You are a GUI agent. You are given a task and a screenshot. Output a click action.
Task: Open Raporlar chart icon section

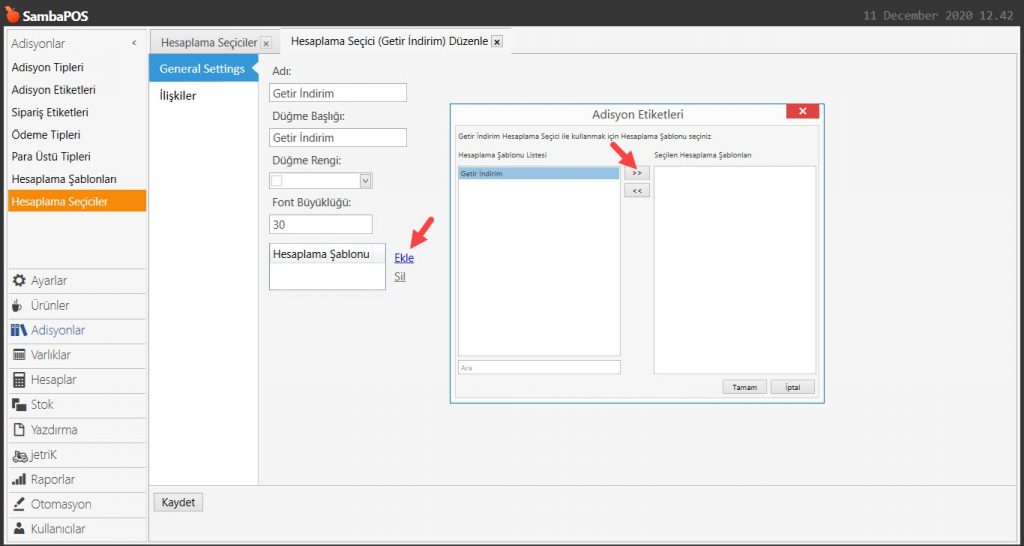19,480
